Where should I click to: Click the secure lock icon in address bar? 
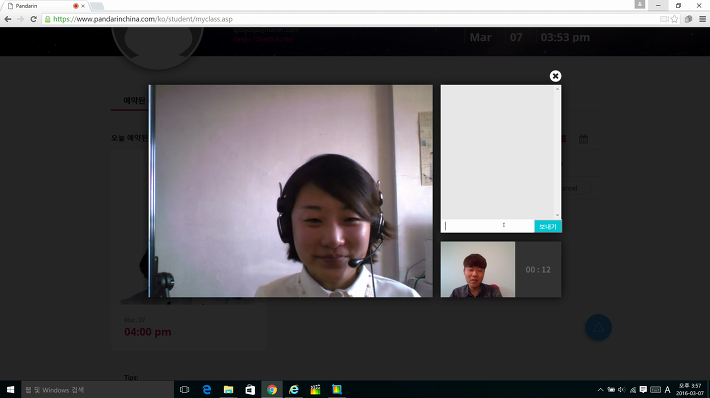click(48, 19)
